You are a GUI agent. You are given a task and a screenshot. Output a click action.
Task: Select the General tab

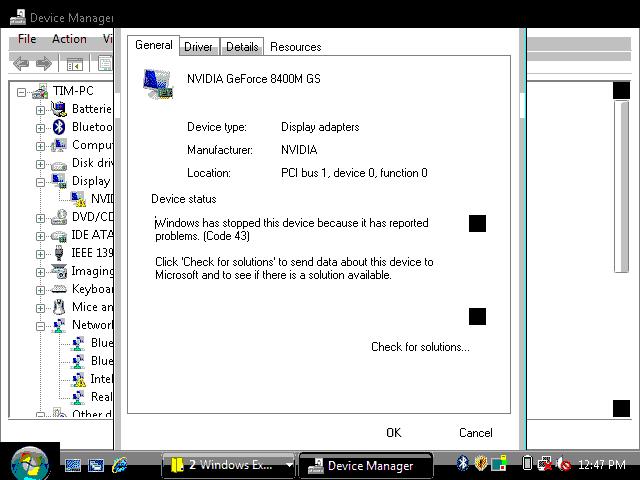[153, 45]
